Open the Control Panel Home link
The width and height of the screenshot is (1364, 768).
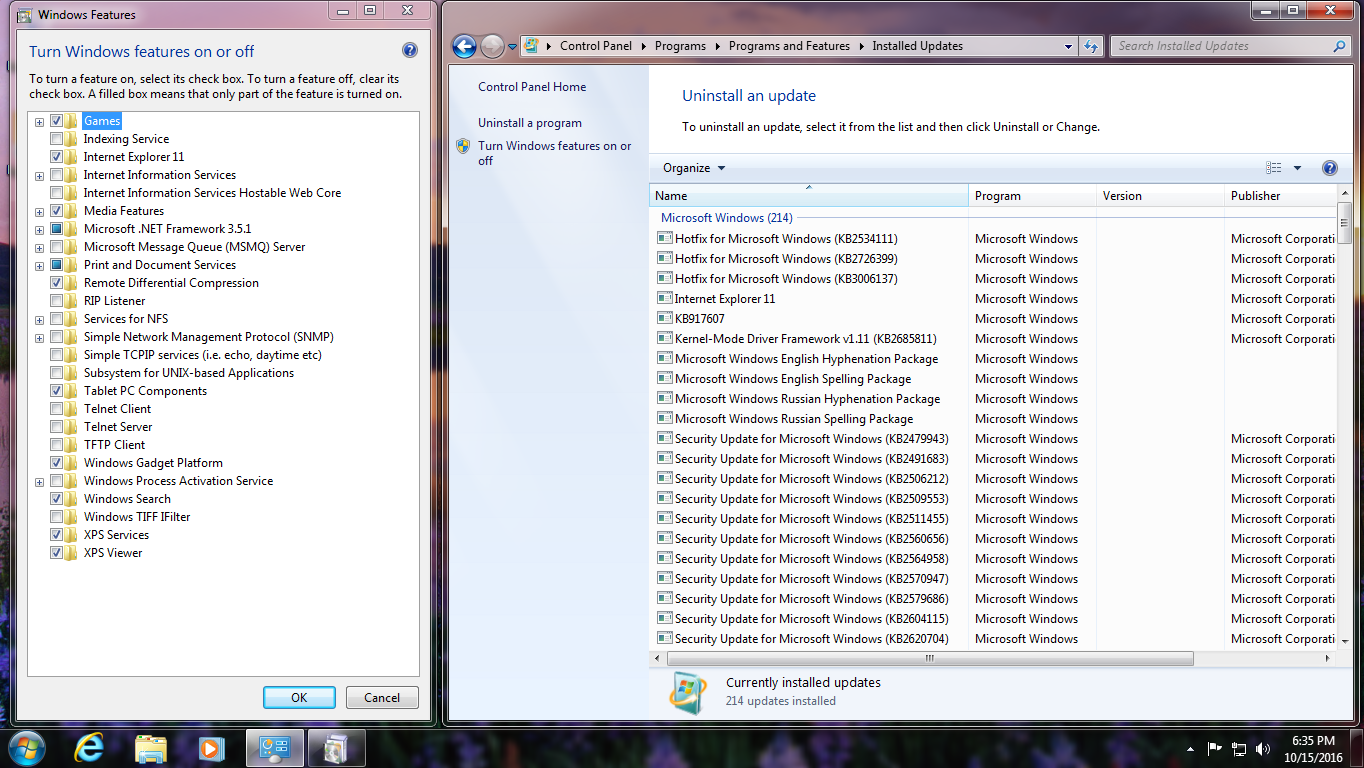[x=532, y=87]
